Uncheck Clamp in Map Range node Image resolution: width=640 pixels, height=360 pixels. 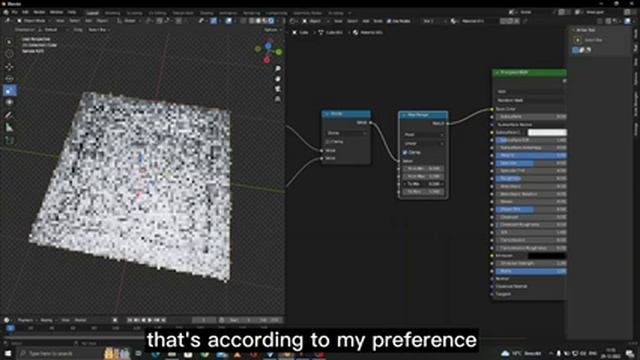click(x=405, y=152)
